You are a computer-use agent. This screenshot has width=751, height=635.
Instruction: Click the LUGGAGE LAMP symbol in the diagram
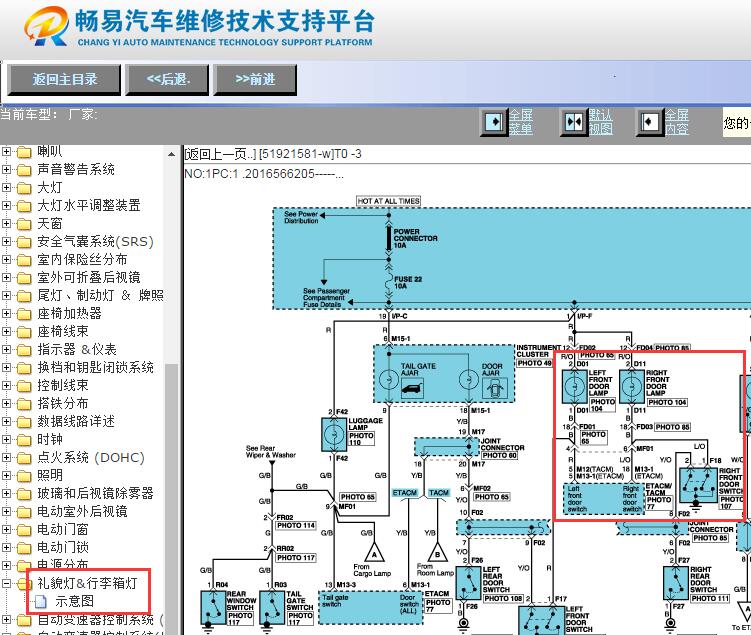[x=334, y=434]
